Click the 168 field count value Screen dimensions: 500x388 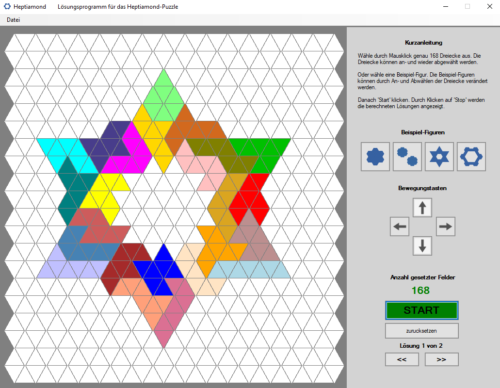pos(421,290)
